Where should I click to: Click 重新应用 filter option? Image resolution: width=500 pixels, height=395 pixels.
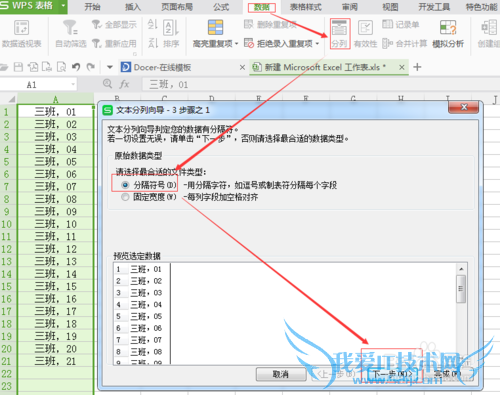tap(114, 43)
